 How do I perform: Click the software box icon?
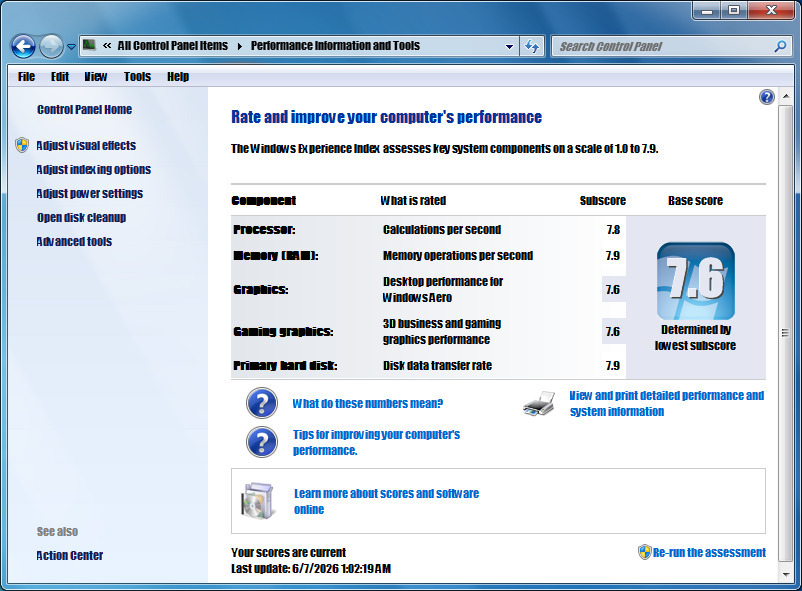[x=257, y=501]
